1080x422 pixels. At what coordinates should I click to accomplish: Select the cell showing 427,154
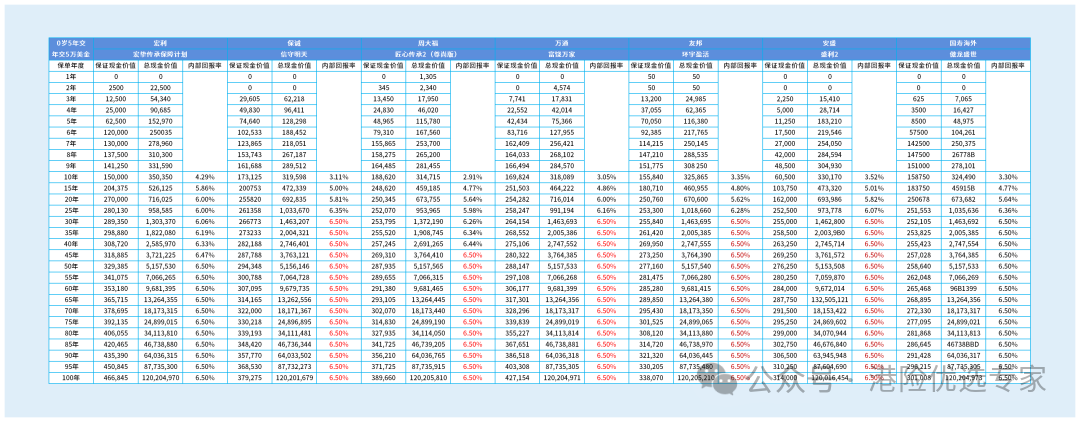pyautogui.click(x=517, y=377)
